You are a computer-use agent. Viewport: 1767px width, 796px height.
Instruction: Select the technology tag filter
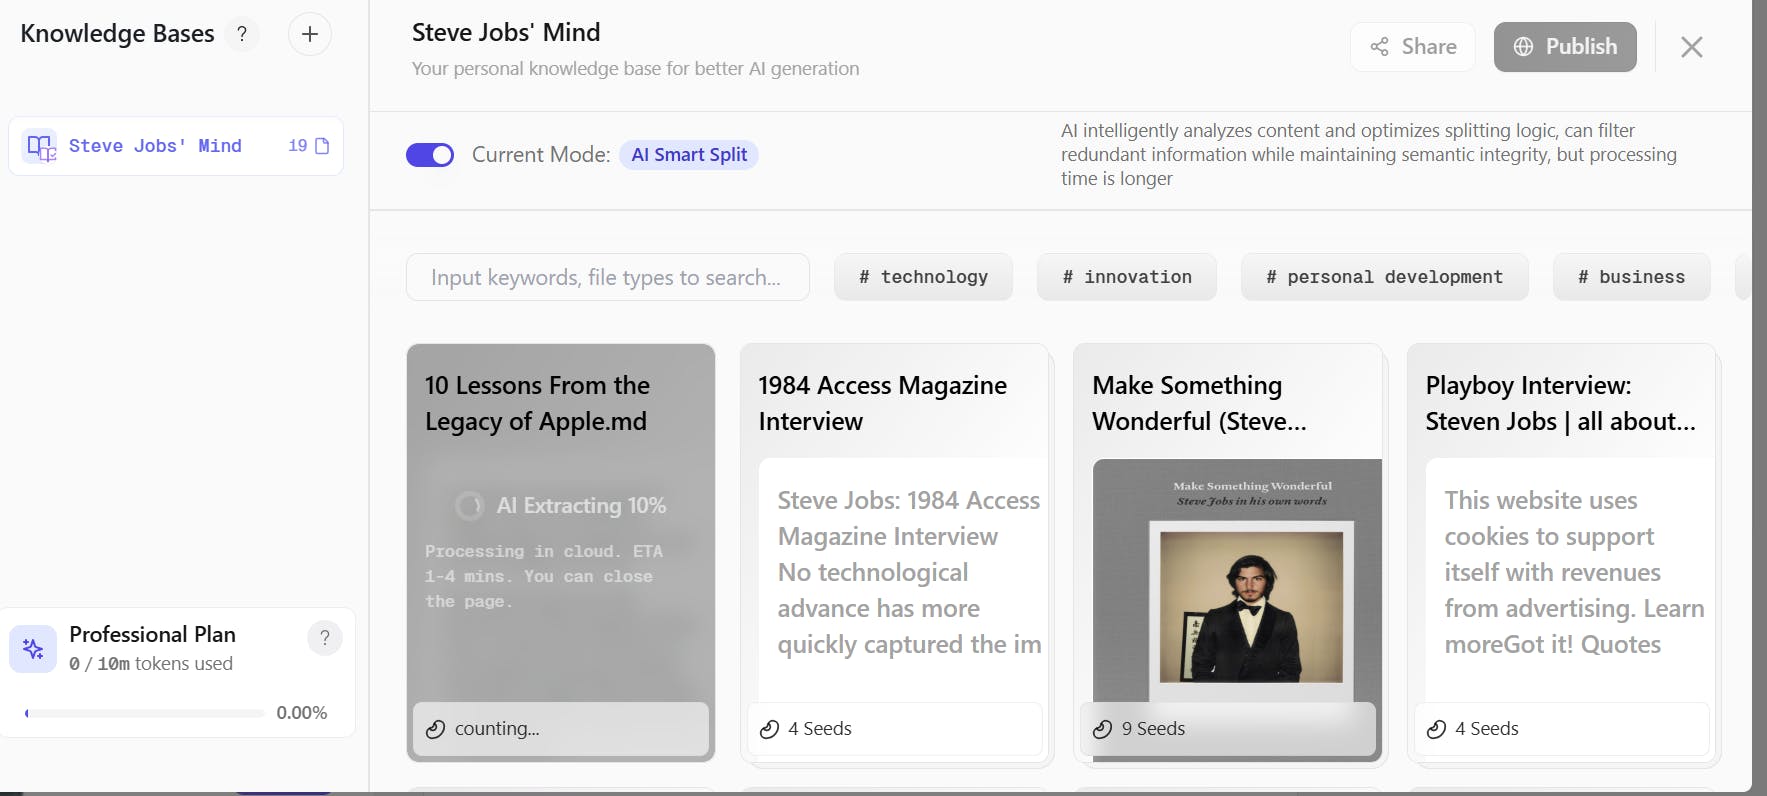(923, 277)
